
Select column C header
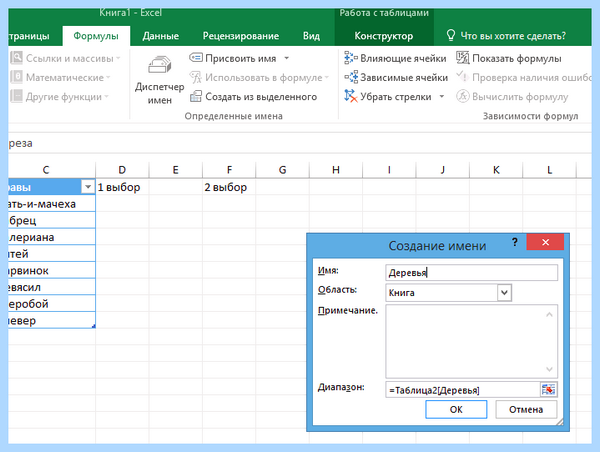[52, 170]
